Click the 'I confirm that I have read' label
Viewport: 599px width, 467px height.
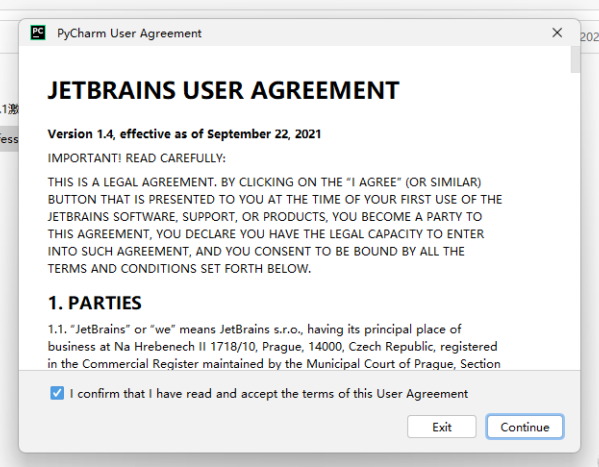(x=269, y=394)
